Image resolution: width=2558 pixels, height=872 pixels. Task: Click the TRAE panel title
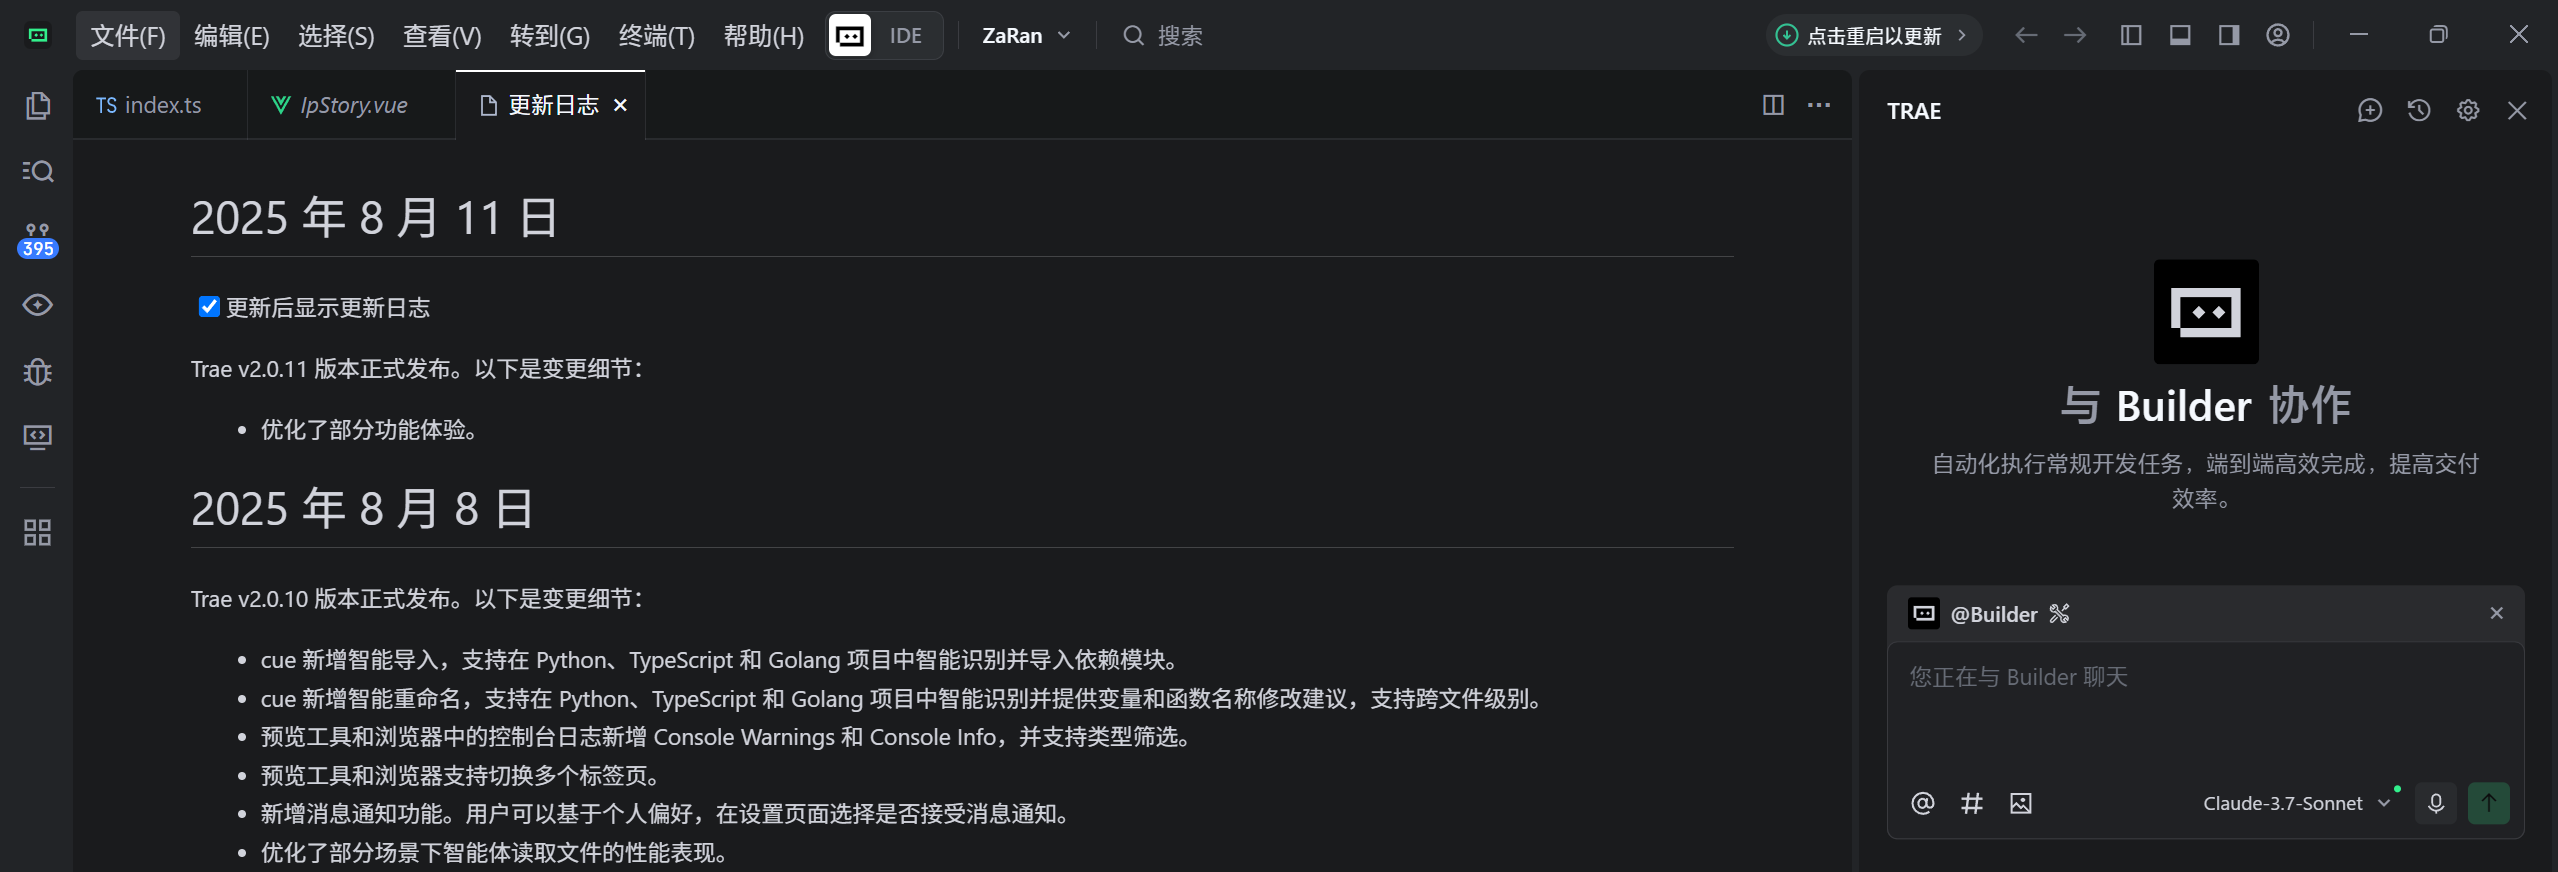(x=1914, y=111)
